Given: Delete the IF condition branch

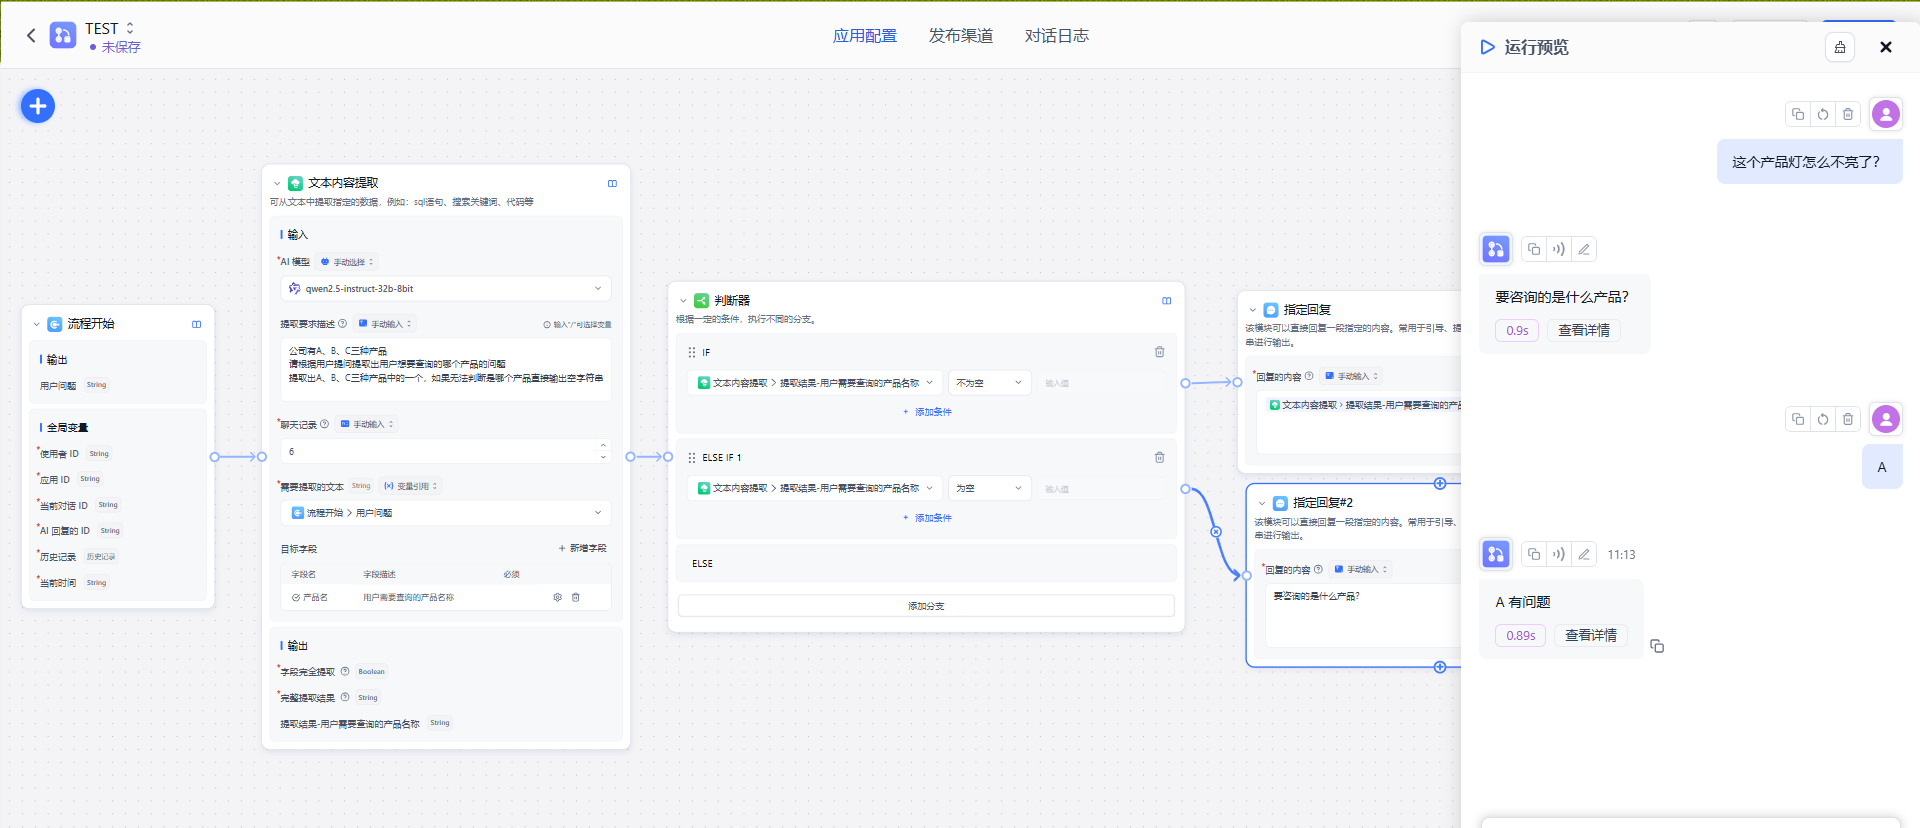Looking at the screenshot, I should click(x=1159, y=352).
